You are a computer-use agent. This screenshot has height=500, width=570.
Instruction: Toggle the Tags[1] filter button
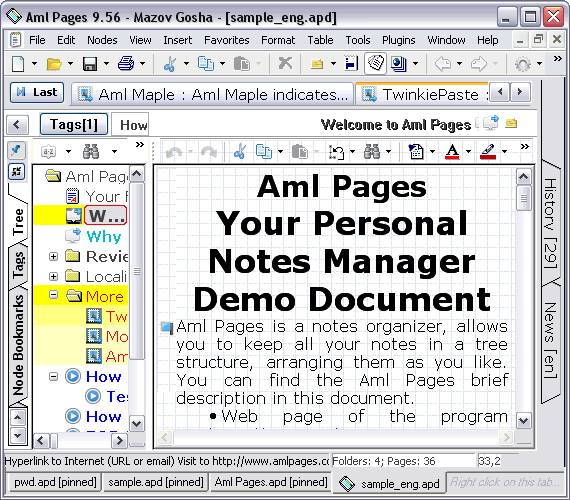coord(74,124)
